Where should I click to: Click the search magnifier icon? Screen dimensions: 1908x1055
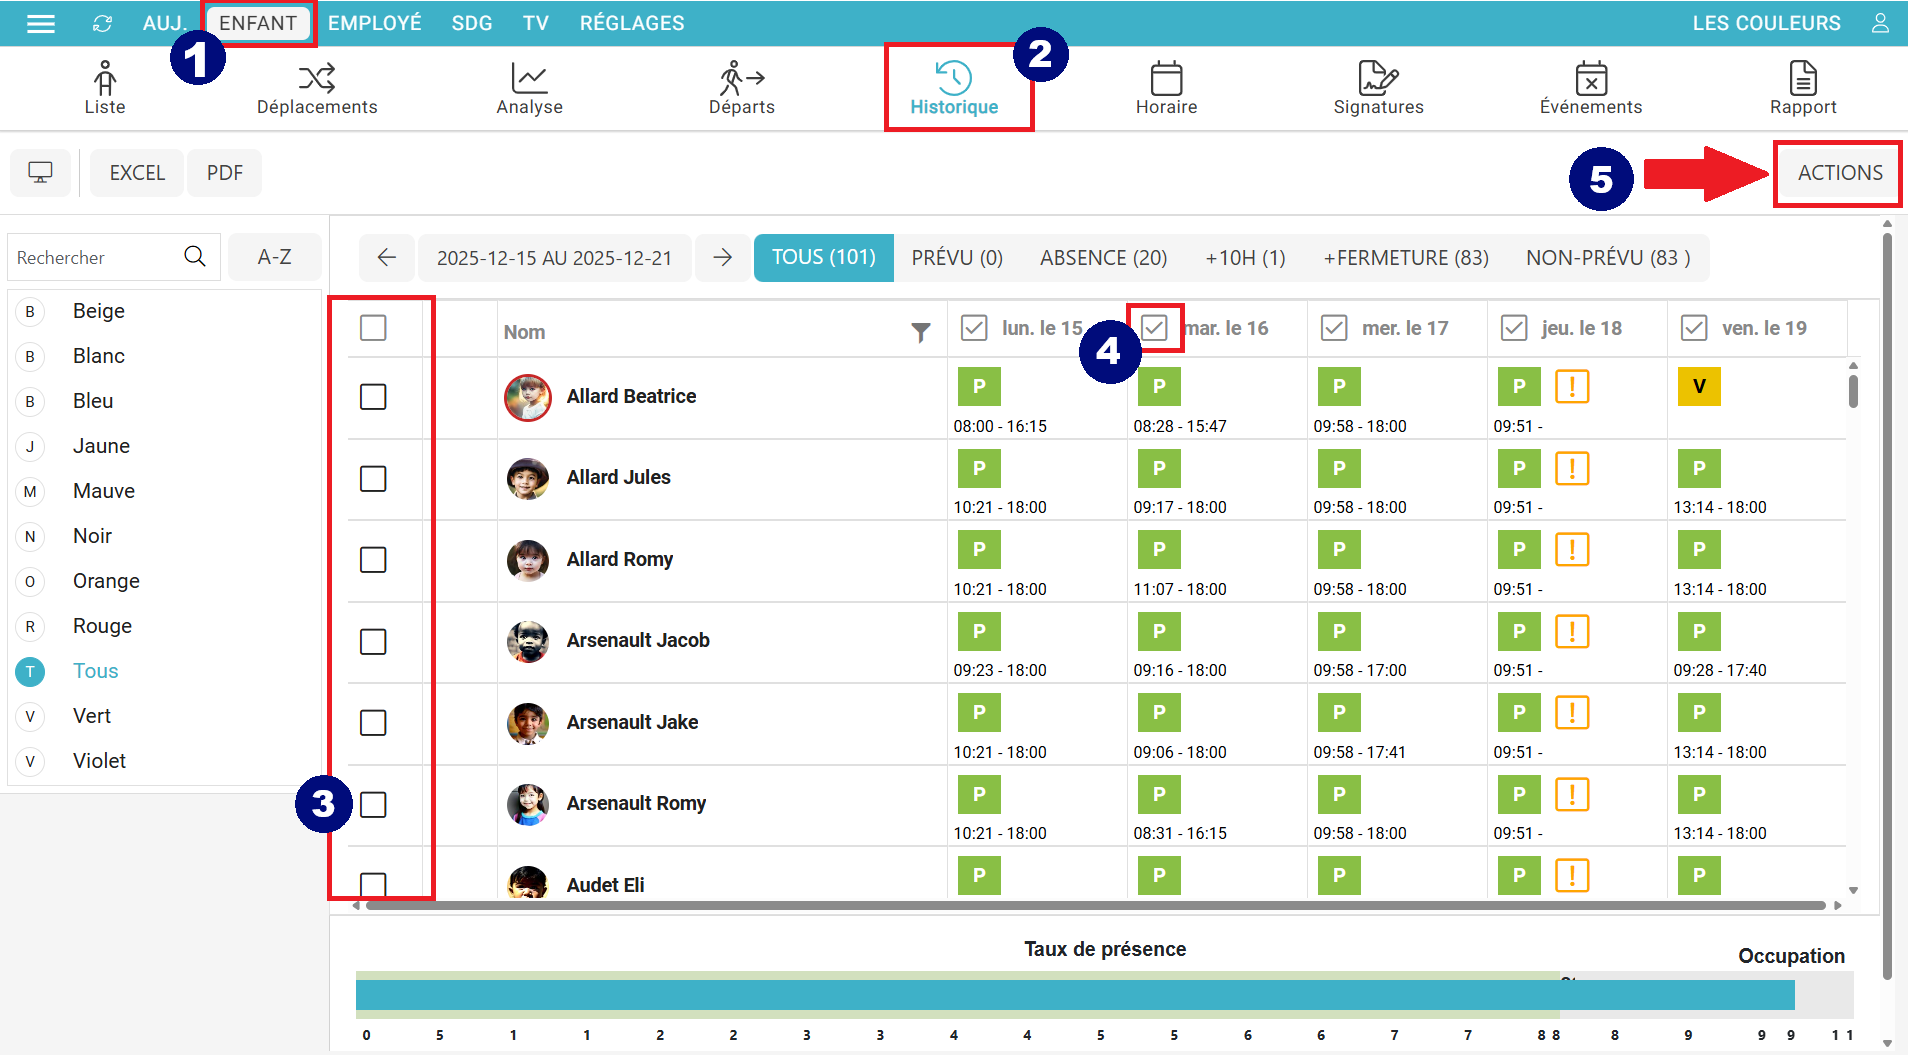195,257
